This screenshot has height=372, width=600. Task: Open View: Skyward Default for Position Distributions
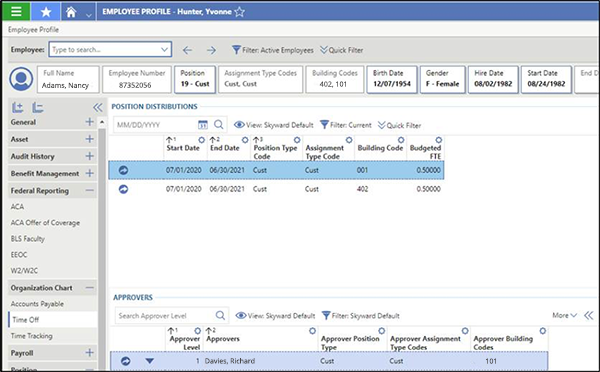tap(274, 125)
